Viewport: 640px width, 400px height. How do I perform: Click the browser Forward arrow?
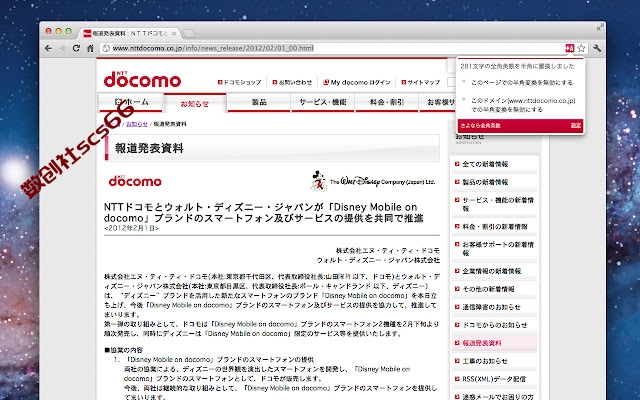click(62, 48)
